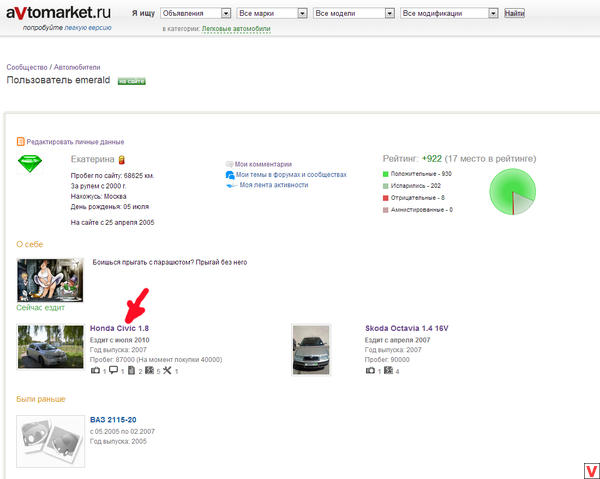Try the легкую версию link
600x479 pixels.
pos(88,28)
